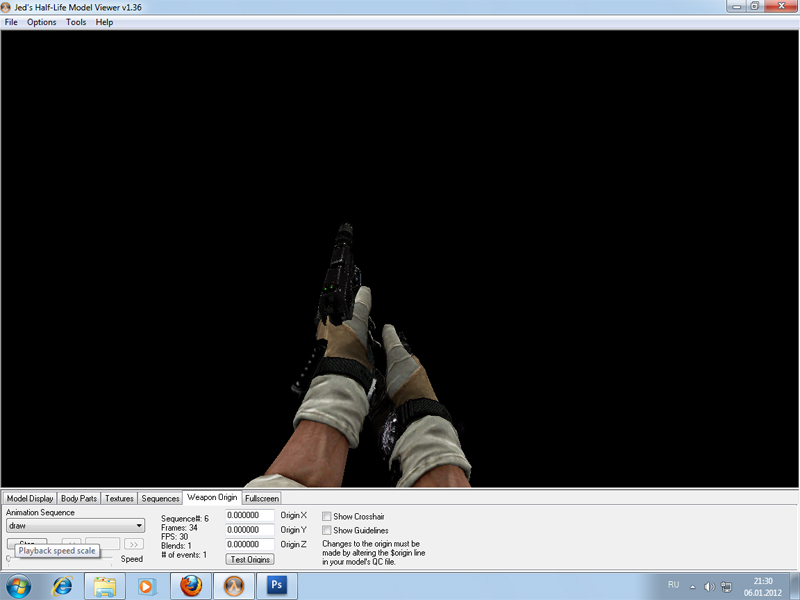Click the 'Blends: 1' info text
Screen dimensions: 800x600
tap(177, 546)
